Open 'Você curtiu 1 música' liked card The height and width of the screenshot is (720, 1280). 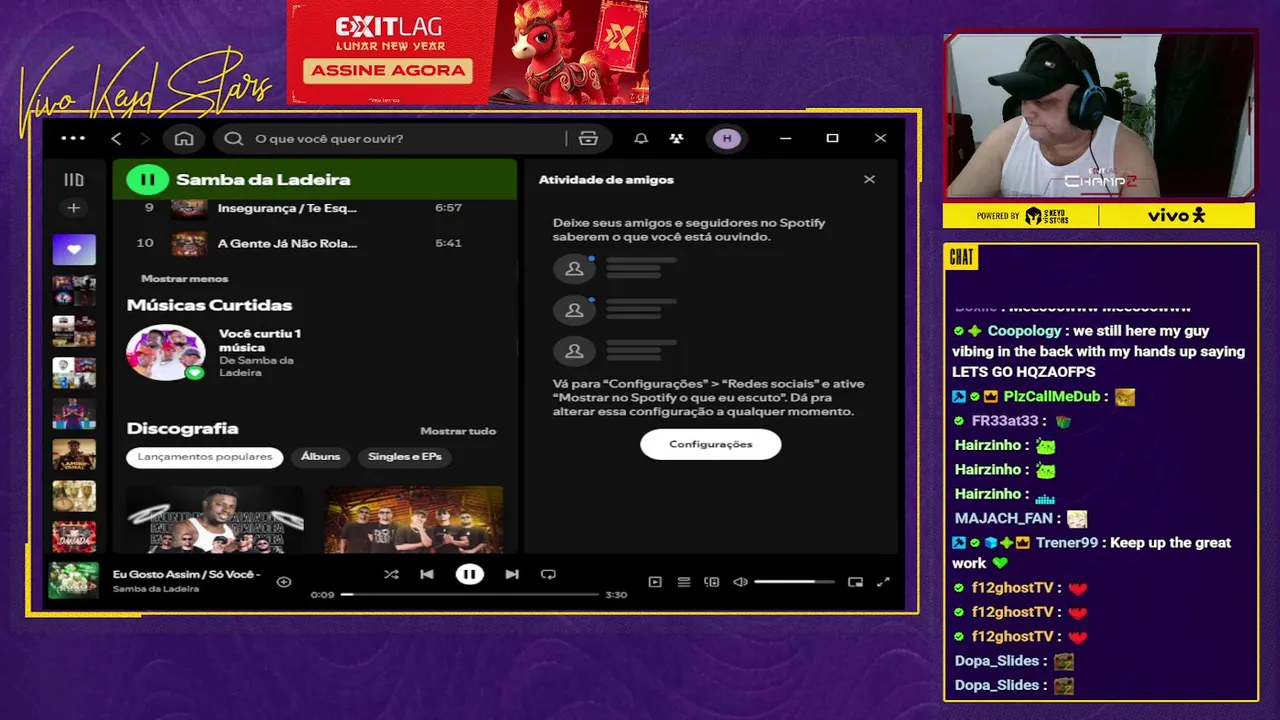(259, 340)
